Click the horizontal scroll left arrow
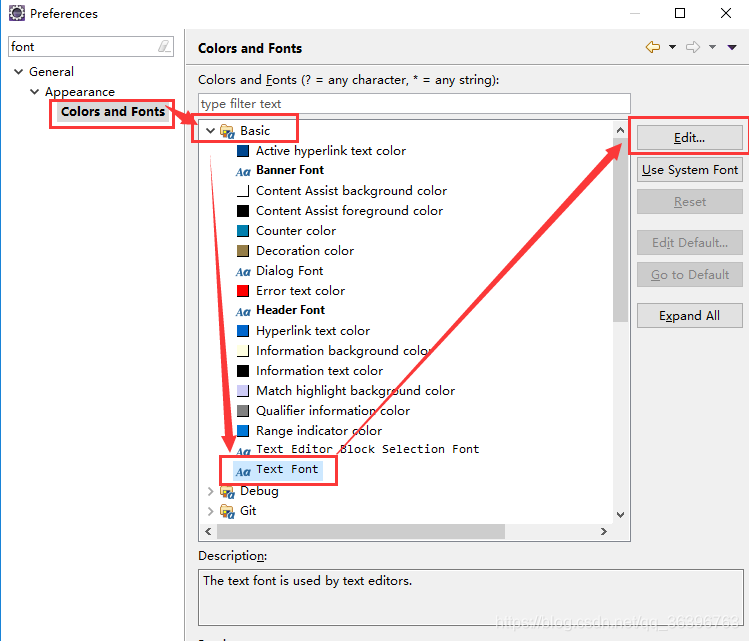This screenshot has height=641, width=749. [x=208, y=532]
